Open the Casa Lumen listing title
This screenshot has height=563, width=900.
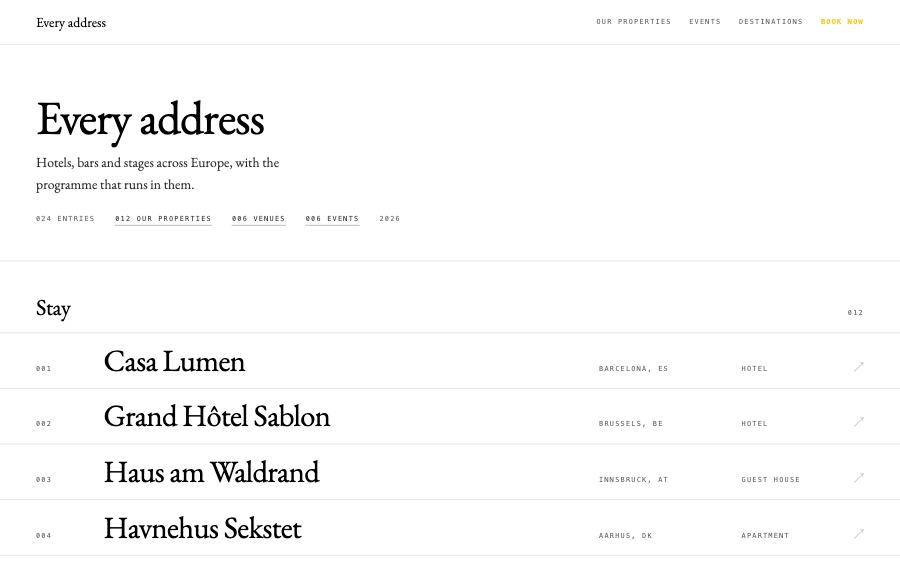[174, 362]
